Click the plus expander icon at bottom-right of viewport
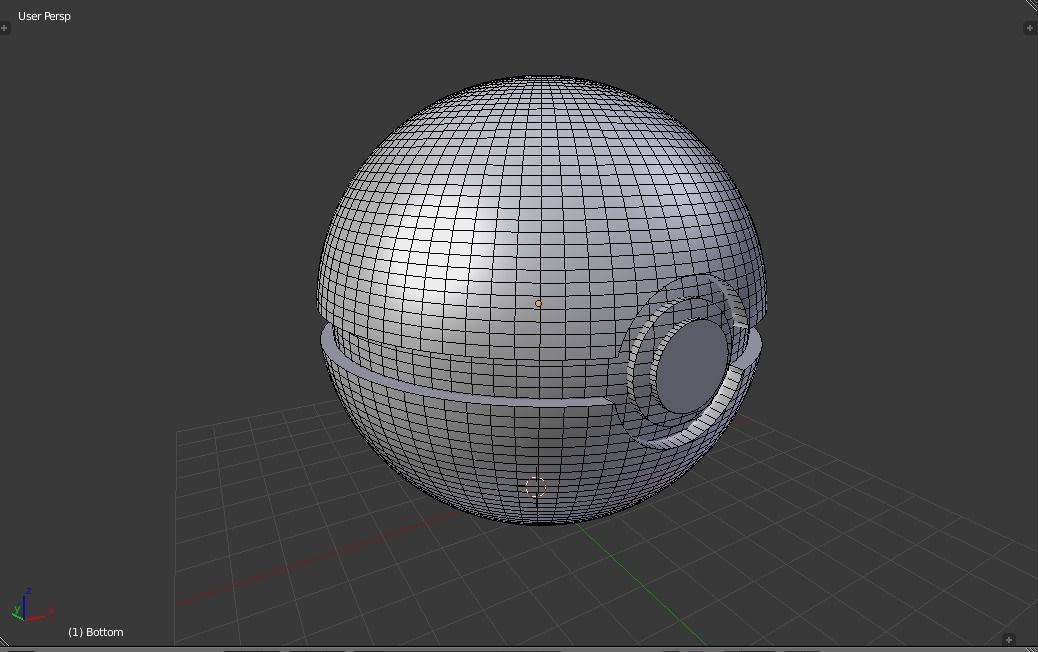This screenshot has height=652, width=1038. tap(1008, 639)
